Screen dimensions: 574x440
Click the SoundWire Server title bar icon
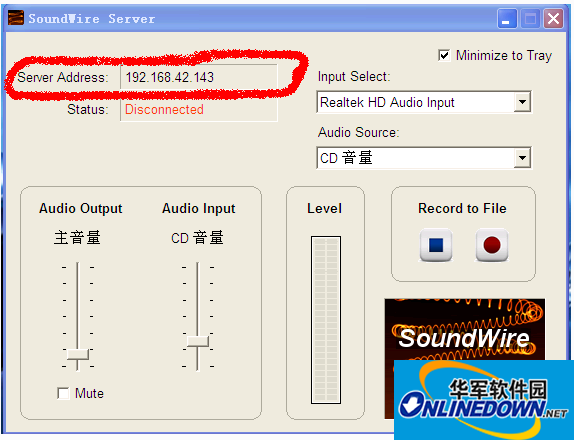[16, 18]
